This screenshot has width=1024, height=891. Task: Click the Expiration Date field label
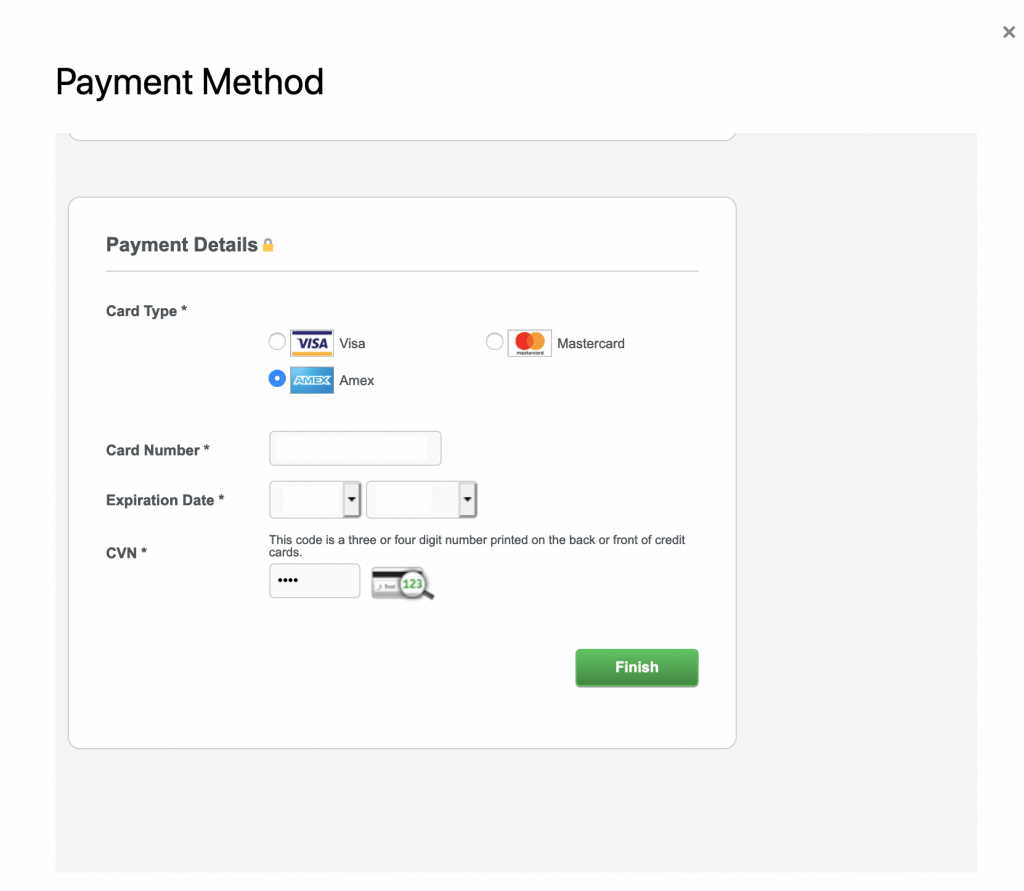pos(165,500)
